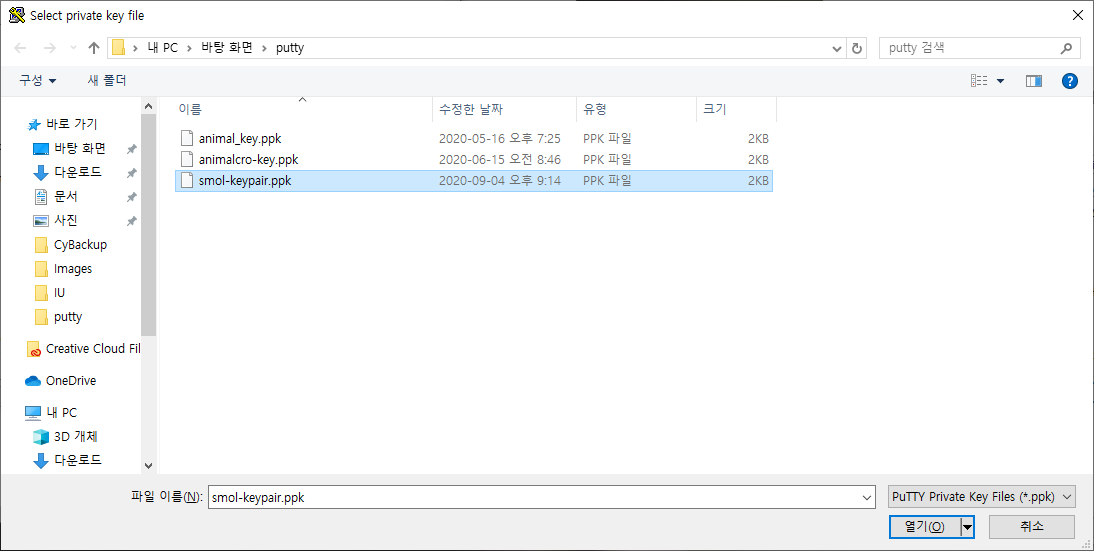The width and height of the screenshot is (1094, 551).
Task: Select Creative Cloud Files in sidebar
Action: (x=93, y=349)
